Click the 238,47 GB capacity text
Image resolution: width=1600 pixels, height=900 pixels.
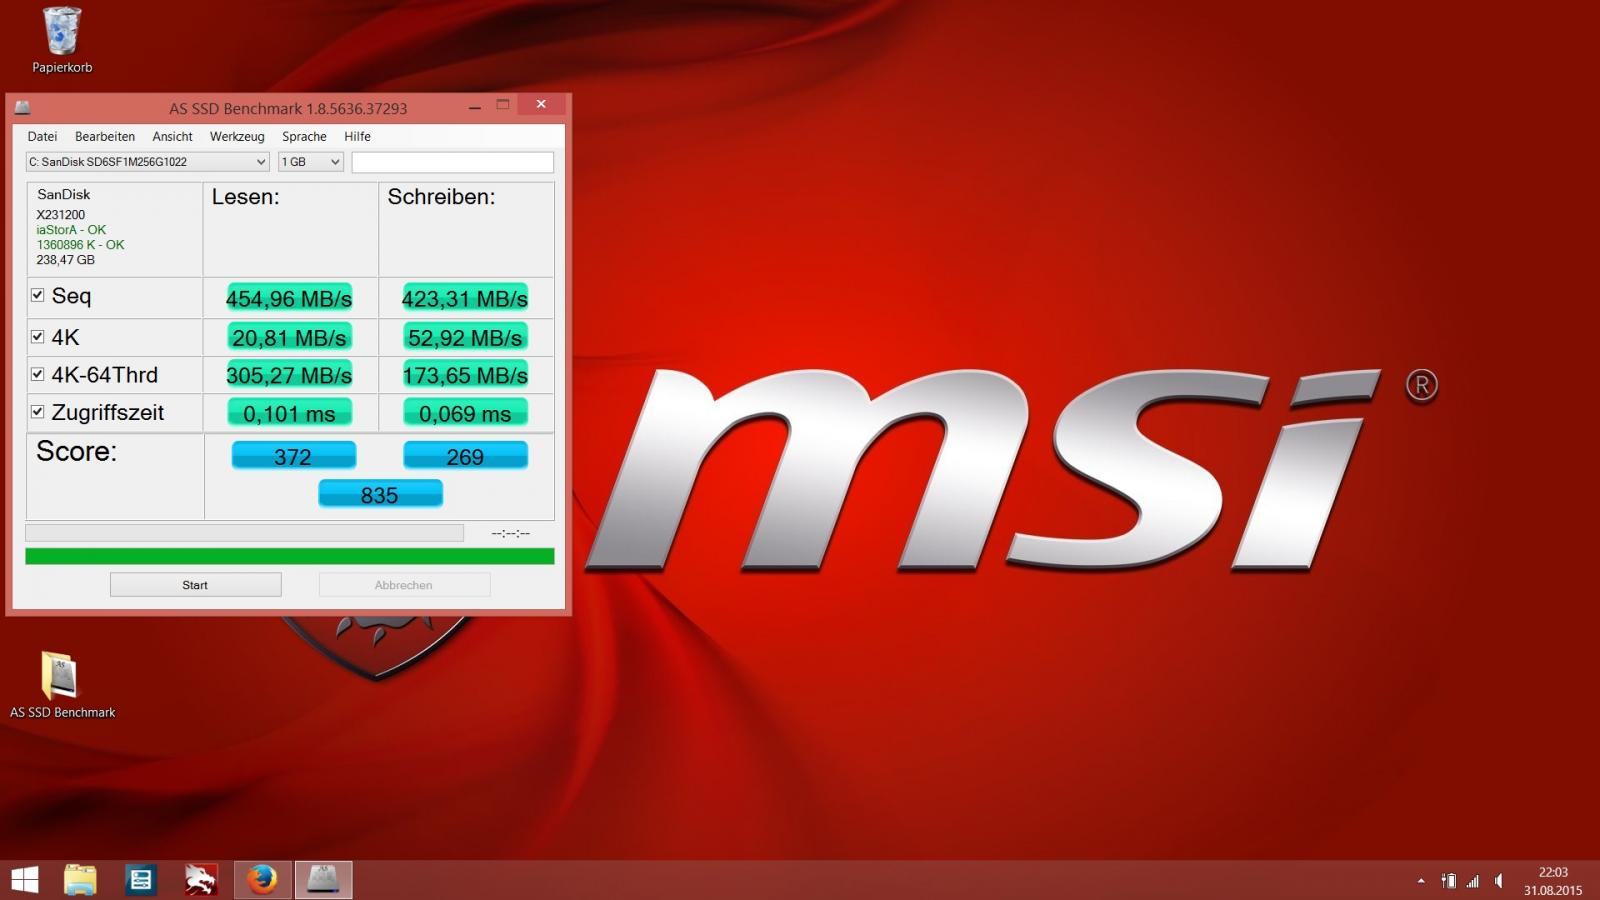[x=65, y=260]
